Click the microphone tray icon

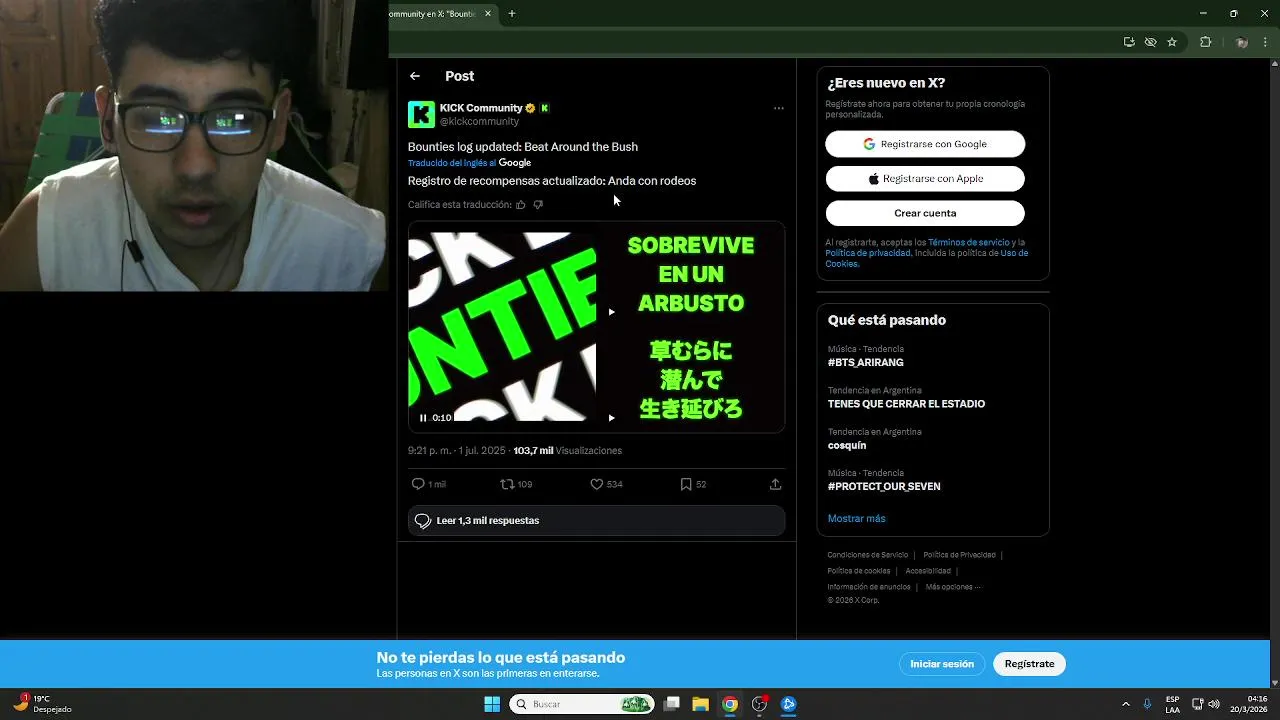[1147, 704]
